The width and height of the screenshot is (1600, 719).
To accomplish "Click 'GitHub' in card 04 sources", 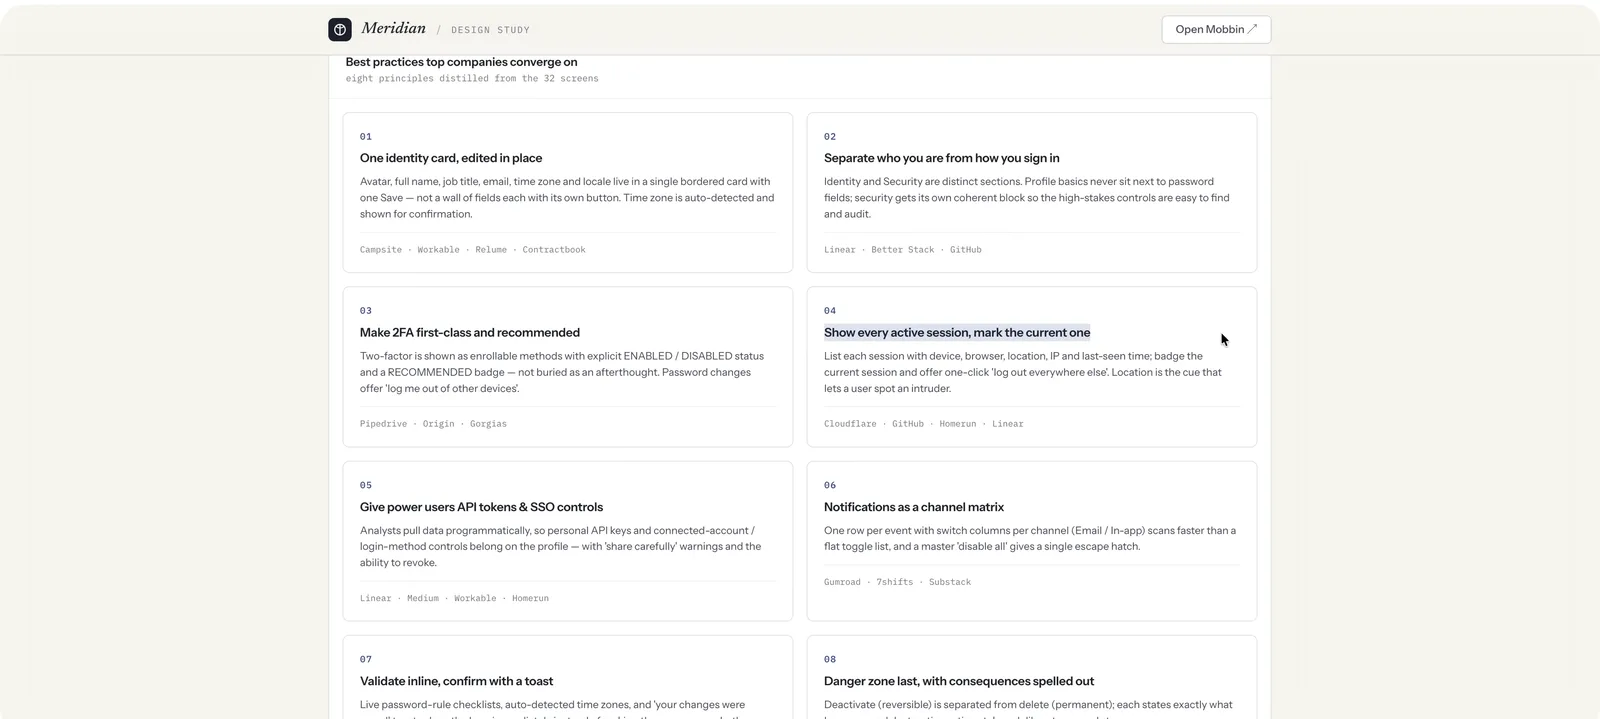I will [x=908, y=424].
